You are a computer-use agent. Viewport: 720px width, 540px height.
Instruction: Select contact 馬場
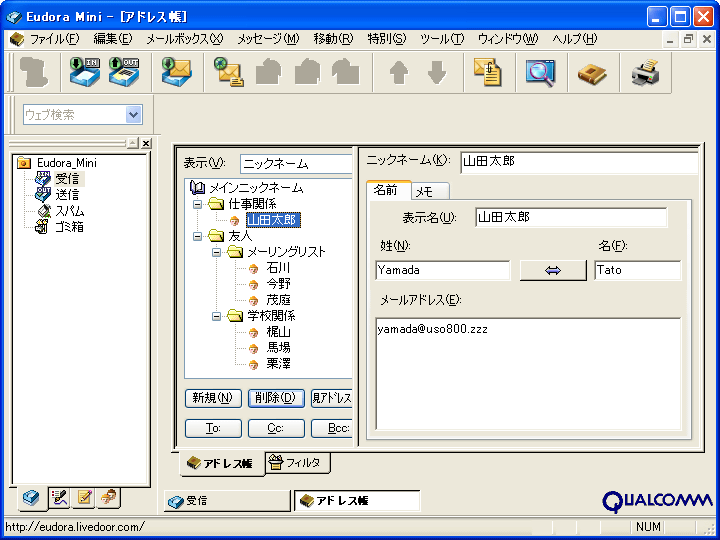278,348
